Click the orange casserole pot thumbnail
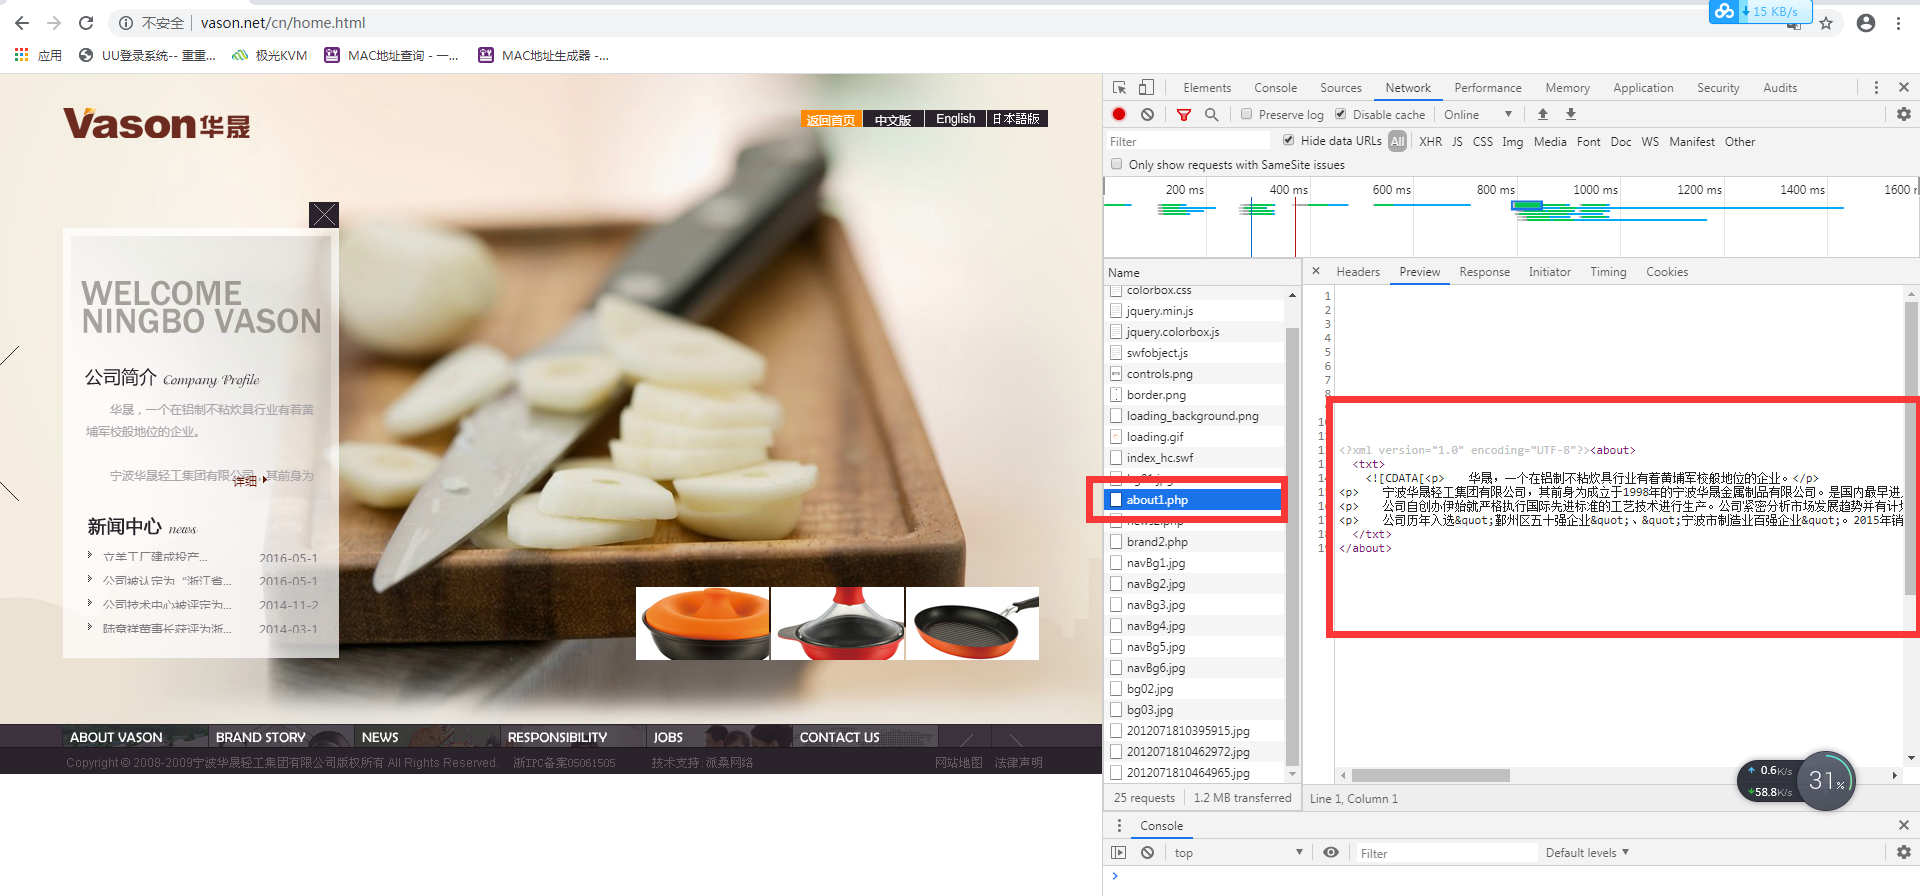Image resolution: width=1920 pixels, height=896 pixels. coord(703,623)
